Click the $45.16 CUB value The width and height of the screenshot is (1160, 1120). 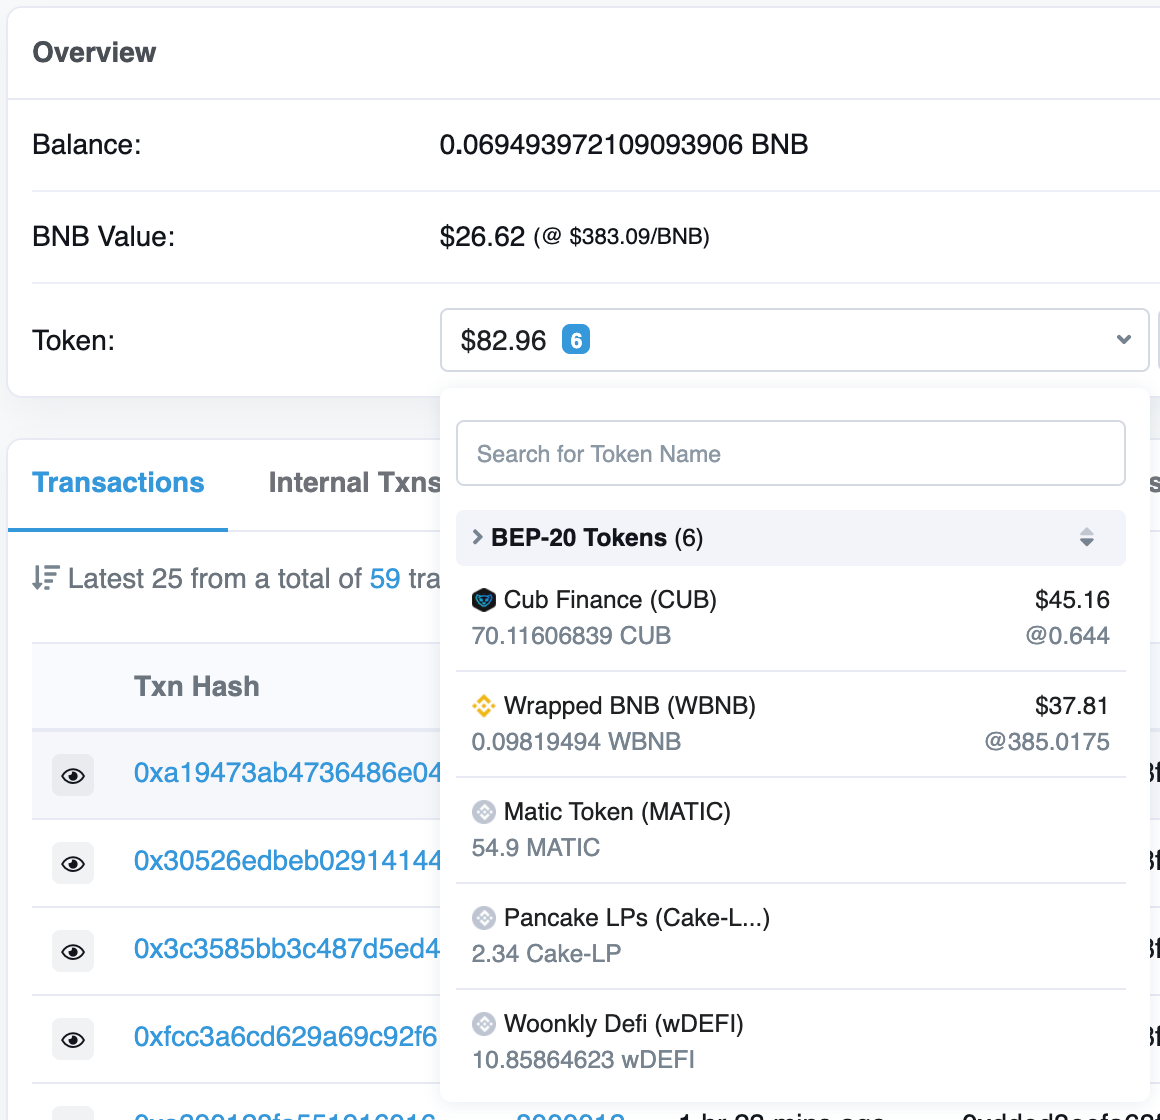(x=1072, y=600)
